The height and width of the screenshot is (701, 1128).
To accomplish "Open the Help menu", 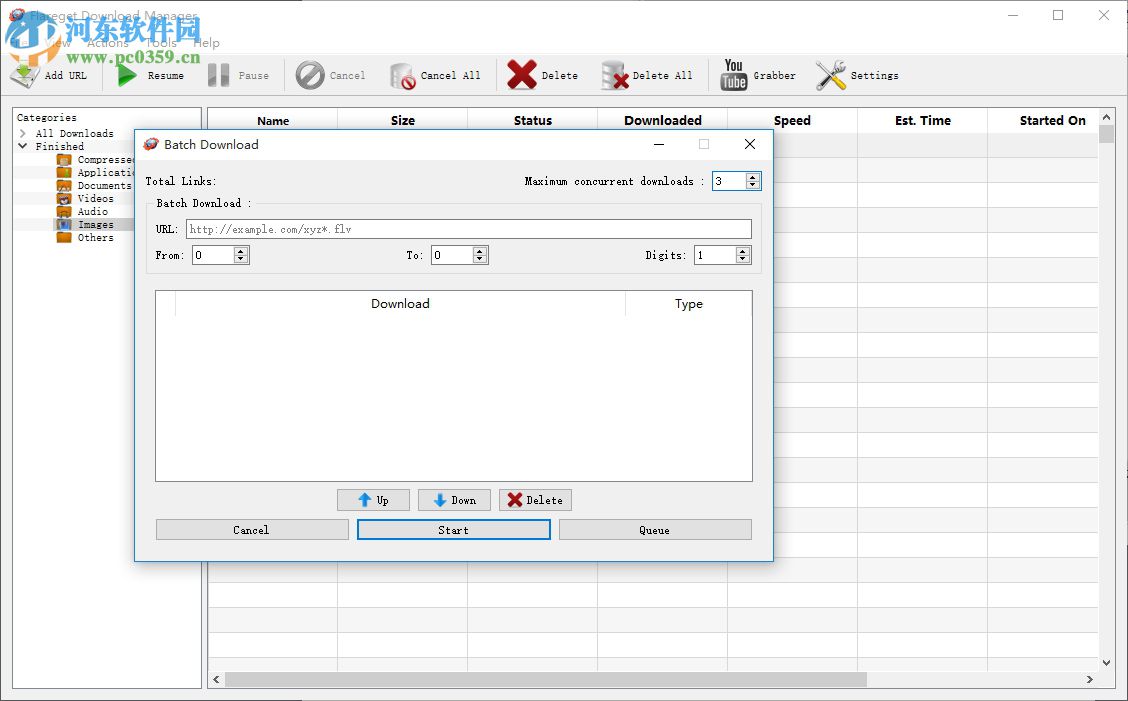I will click(x=206, y=42).
